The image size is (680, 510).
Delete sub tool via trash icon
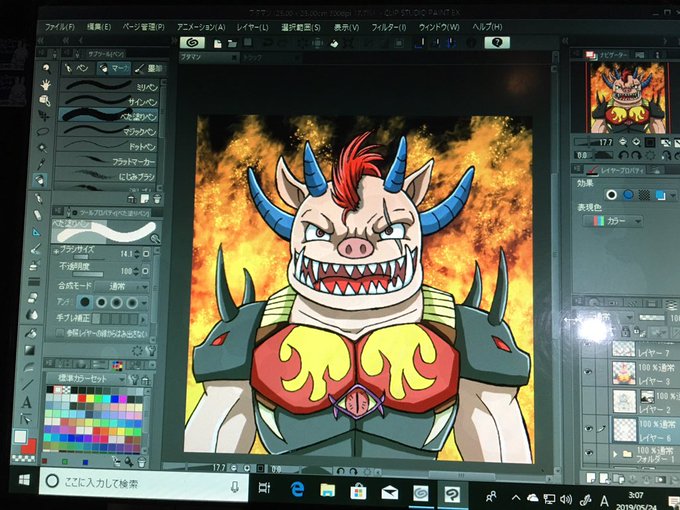point(157,199)
